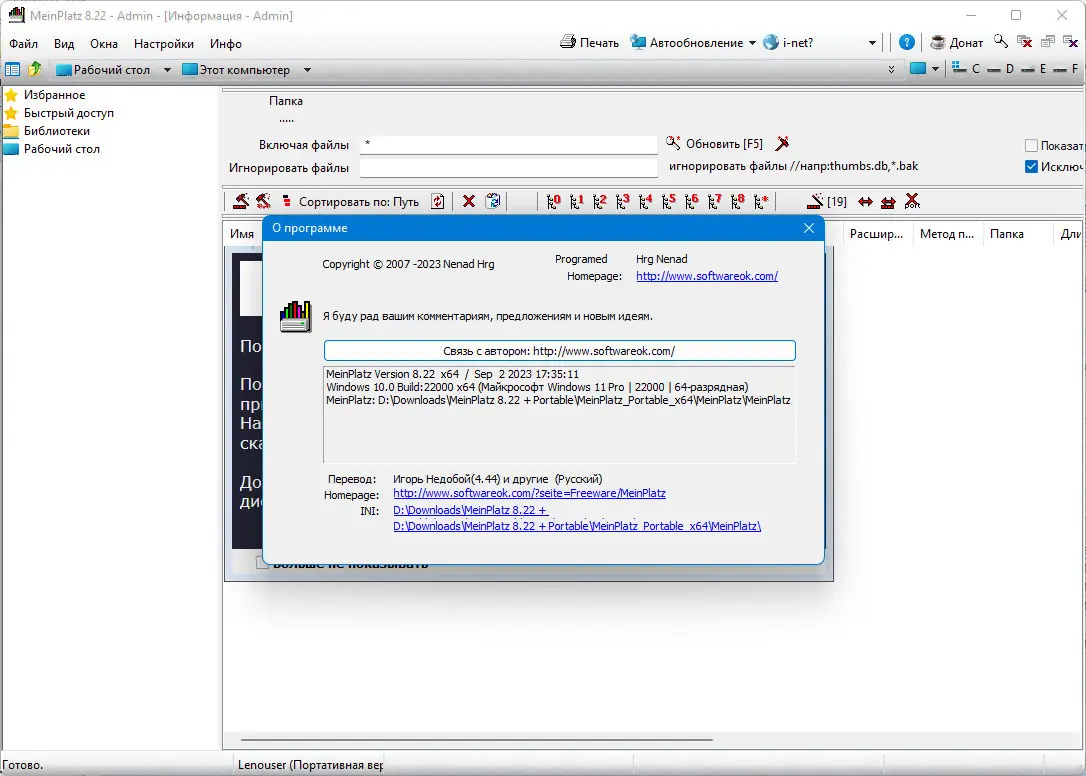Close the О программе dialog
Viewport: 1086px width, 776px height.
(x=808, y=228)
